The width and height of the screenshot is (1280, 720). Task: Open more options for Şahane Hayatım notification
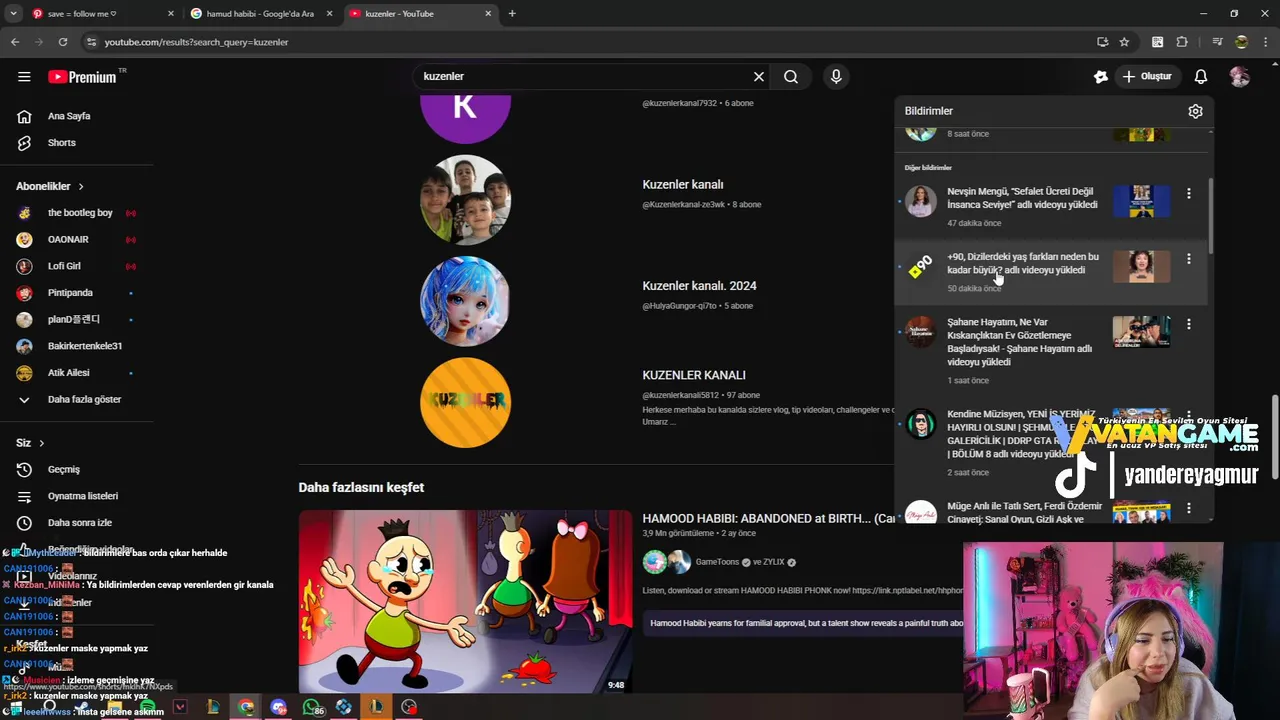1188,324
